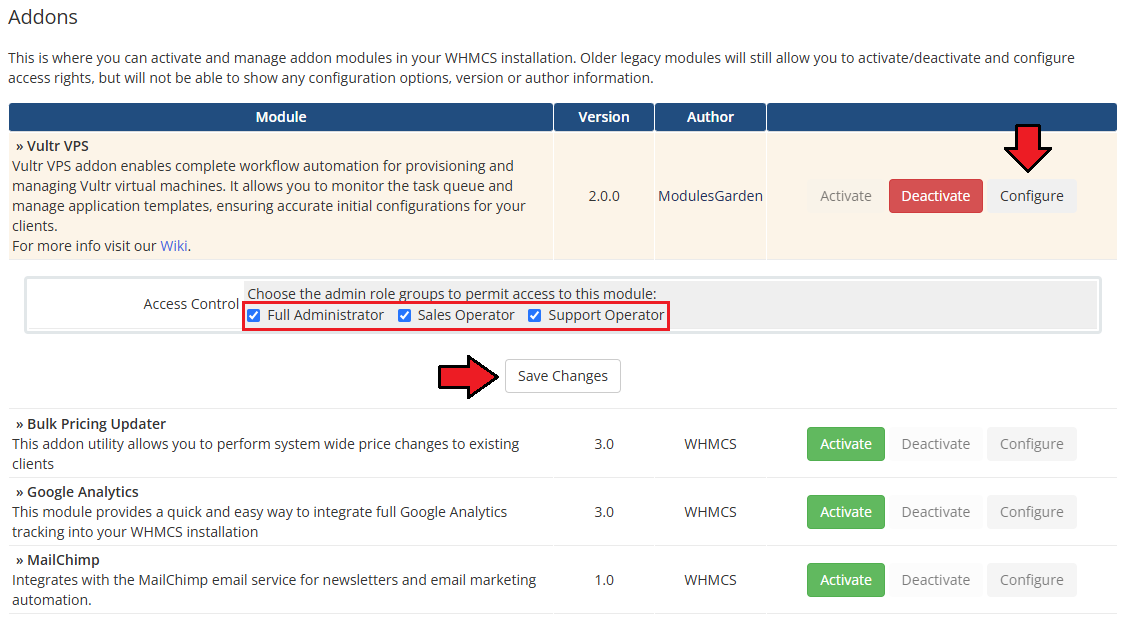
Task: Deactivate the Vultr VPS addon
Action: click(x=936, y=196)
